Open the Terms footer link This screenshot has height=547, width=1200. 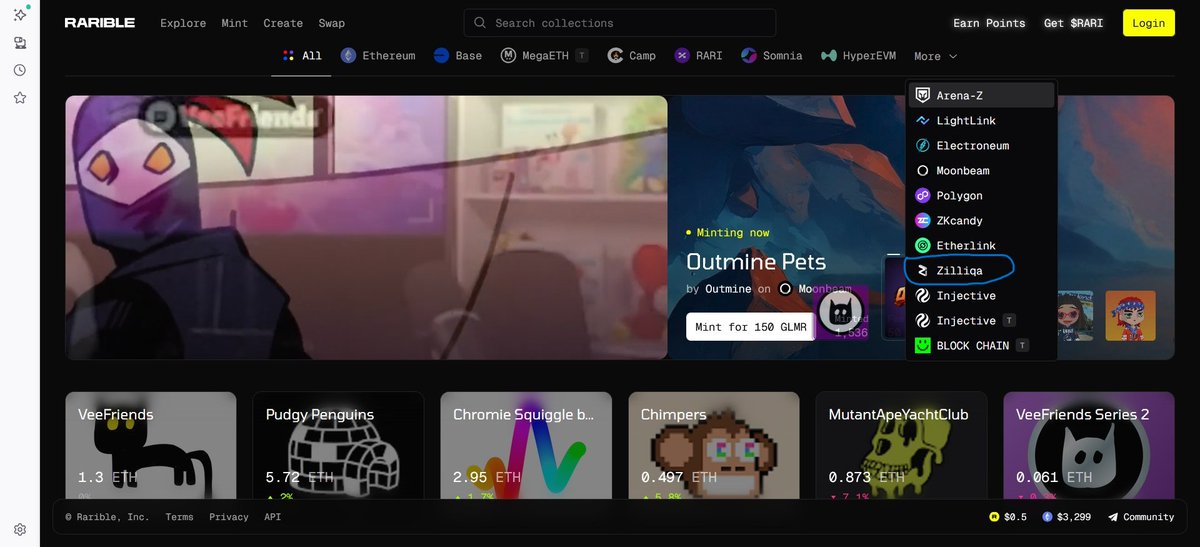(180, 517)
